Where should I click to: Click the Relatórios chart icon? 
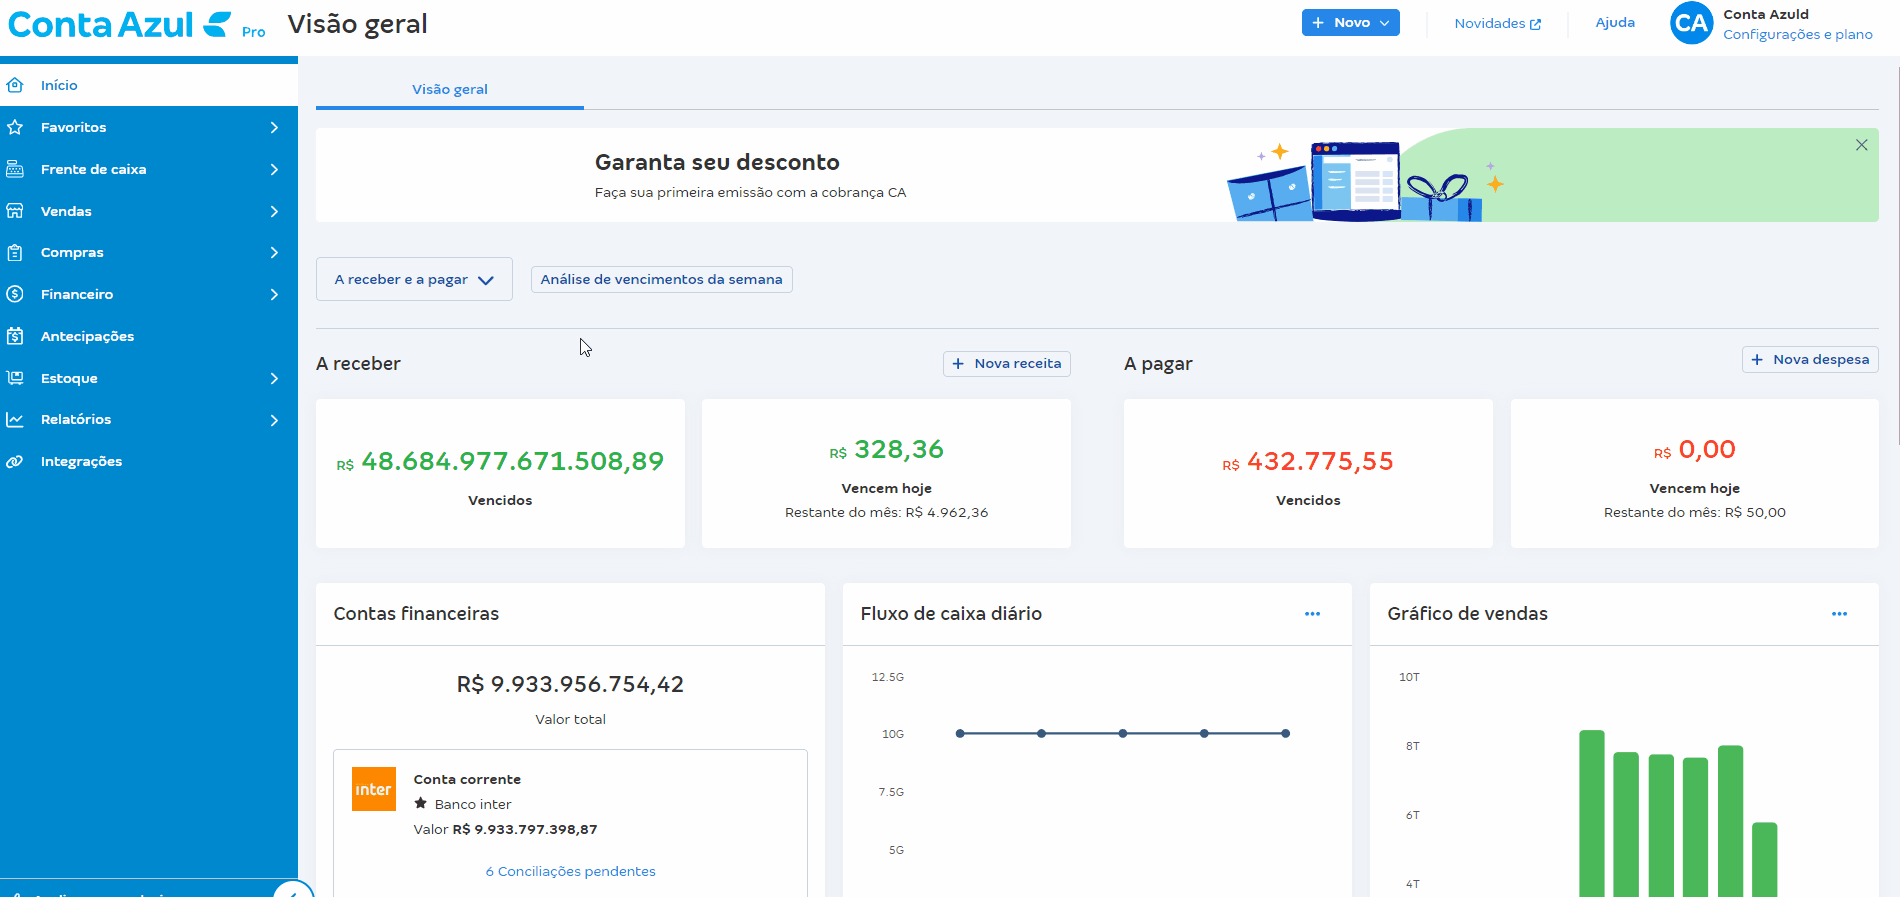[15, 420]
